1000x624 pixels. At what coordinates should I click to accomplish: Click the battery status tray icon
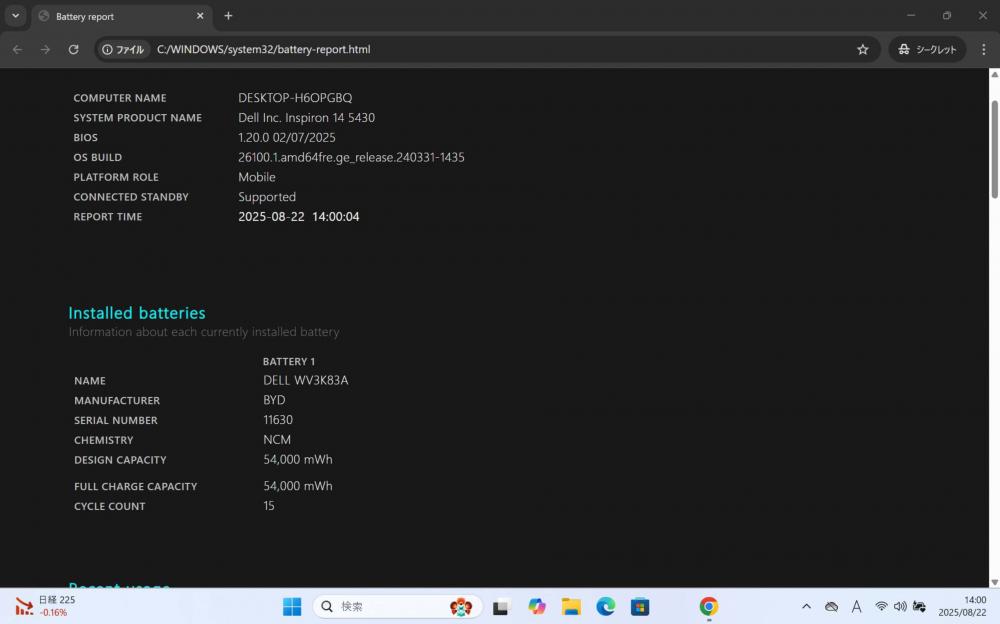pos(919,606)
